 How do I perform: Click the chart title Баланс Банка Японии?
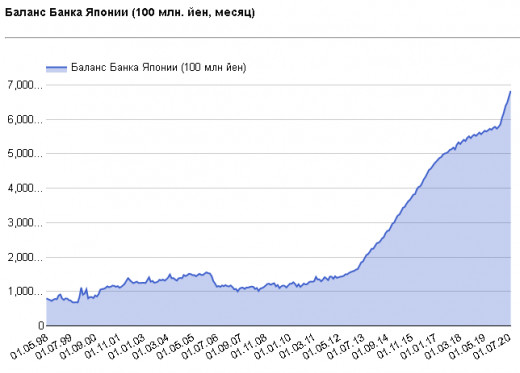(130, 13)
